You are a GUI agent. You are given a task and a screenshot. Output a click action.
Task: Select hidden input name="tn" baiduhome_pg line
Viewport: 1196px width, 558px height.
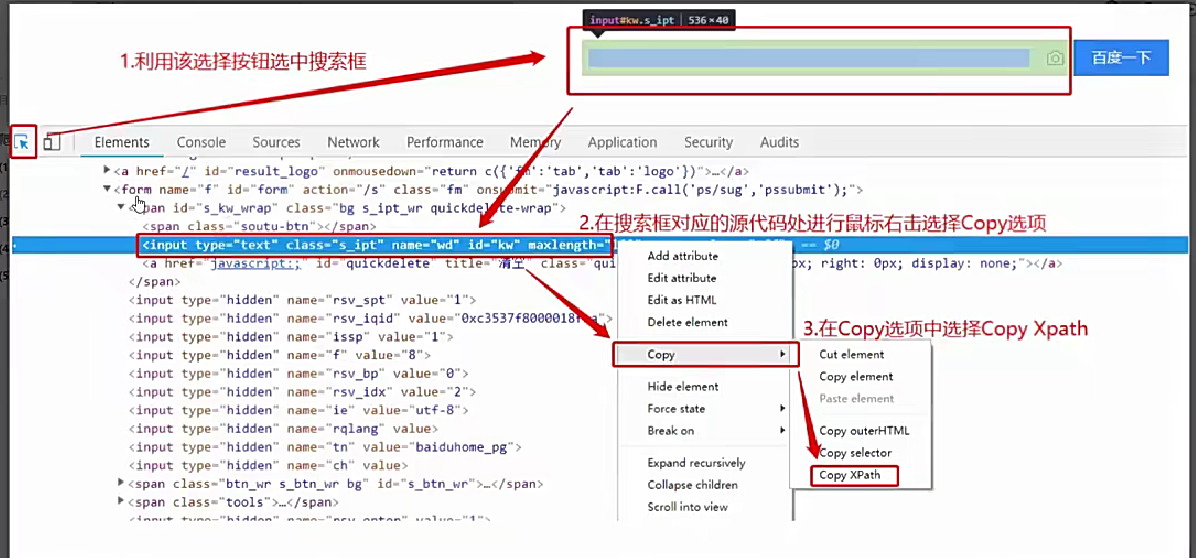(x=325, y=447)
